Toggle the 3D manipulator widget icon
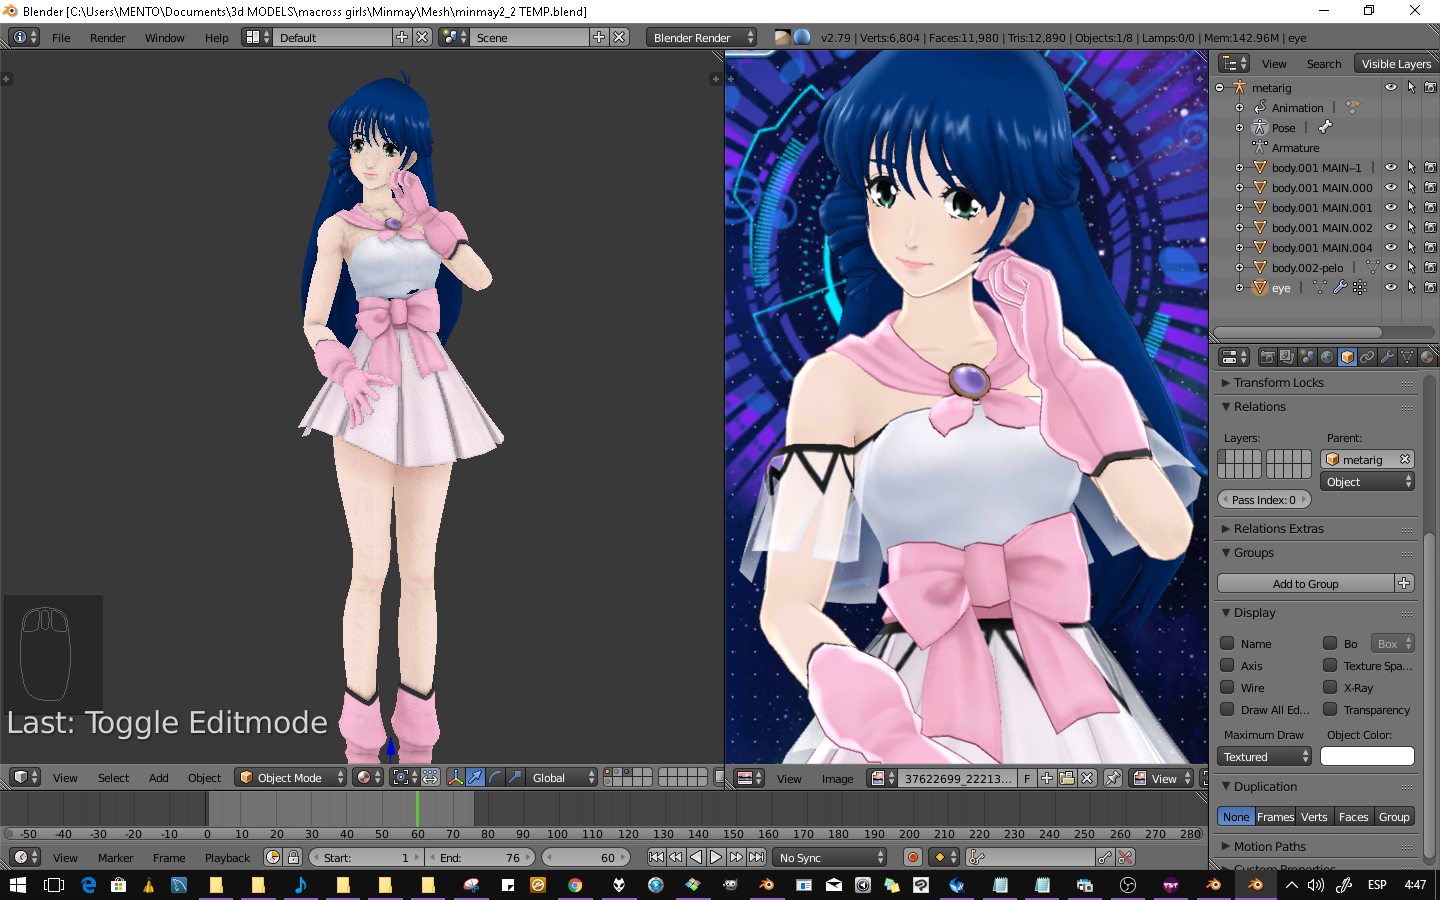Viewport: 1440px width, 900px height. coord(456,777)
